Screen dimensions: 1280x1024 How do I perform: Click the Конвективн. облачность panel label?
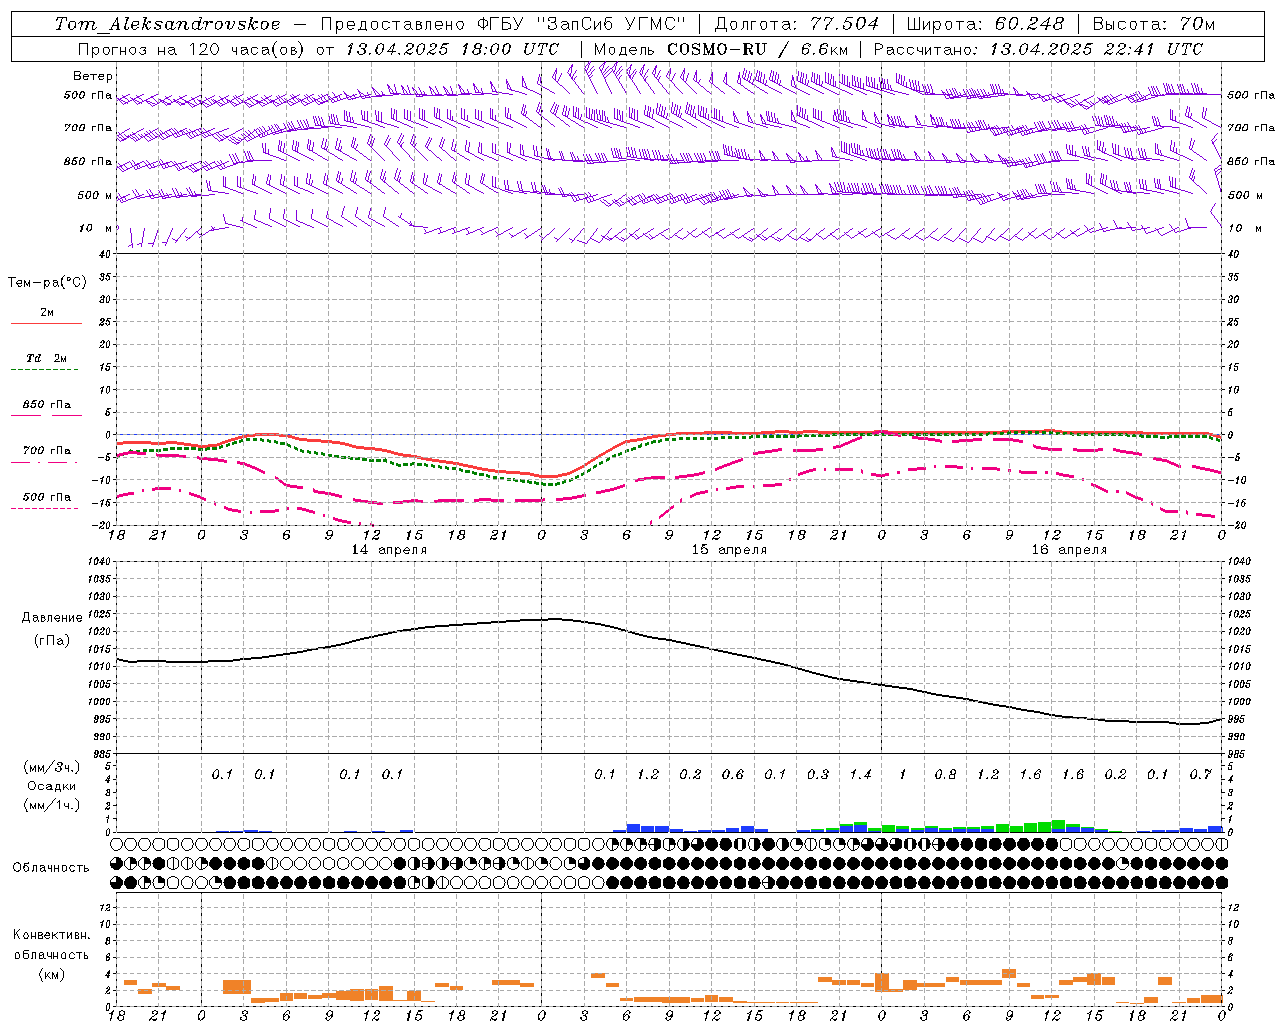click(x=51, y=954)
